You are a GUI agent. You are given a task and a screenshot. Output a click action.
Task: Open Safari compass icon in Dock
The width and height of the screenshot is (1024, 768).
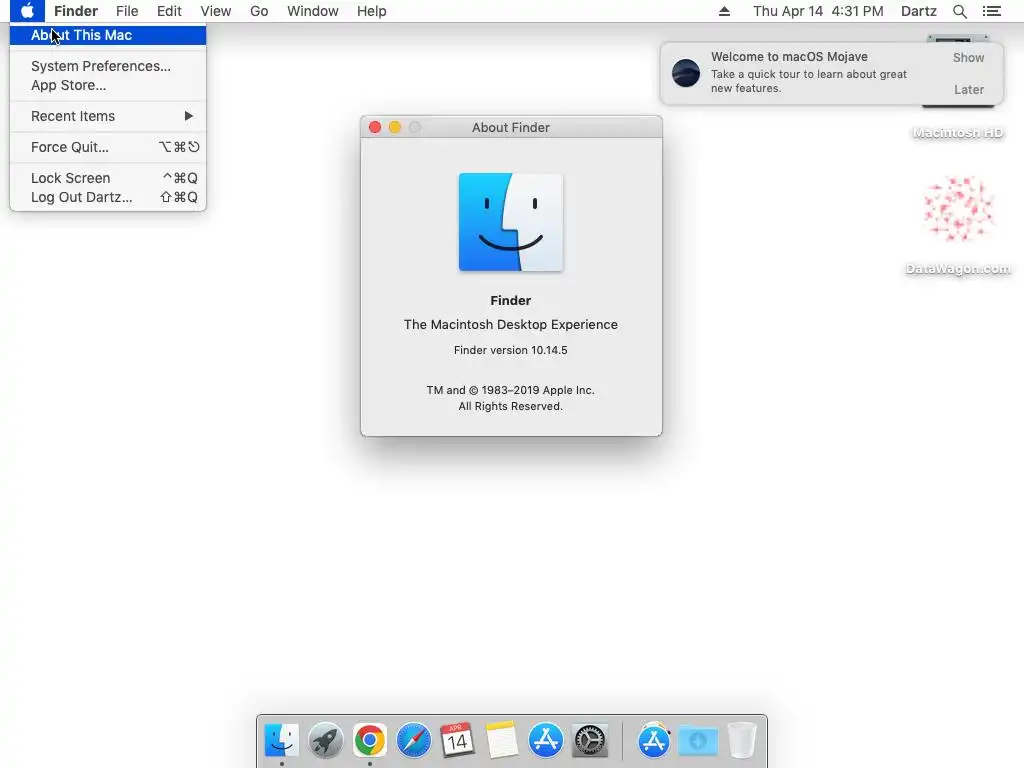(x=413, y=741)
